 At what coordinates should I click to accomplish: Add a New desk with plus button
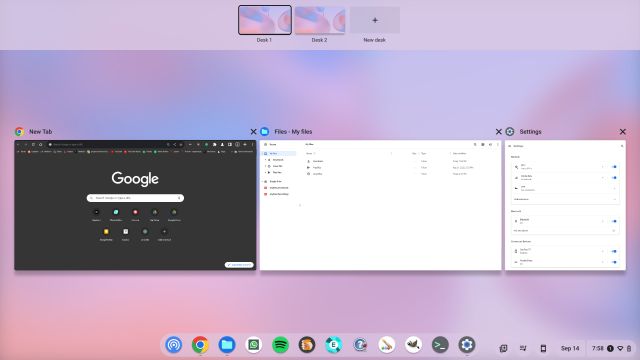point(375,20)
